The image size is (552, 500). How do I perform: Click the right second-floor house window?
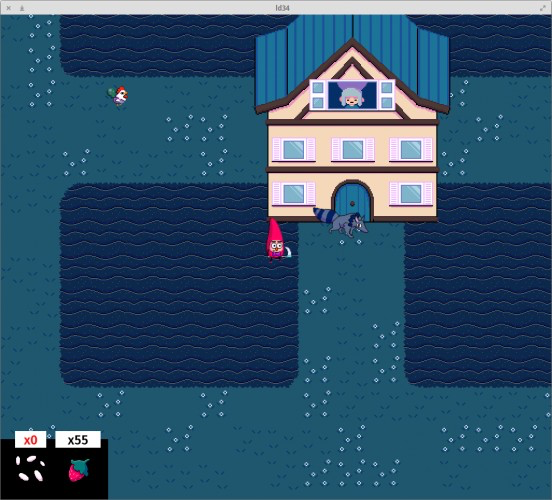click(411, 149)
